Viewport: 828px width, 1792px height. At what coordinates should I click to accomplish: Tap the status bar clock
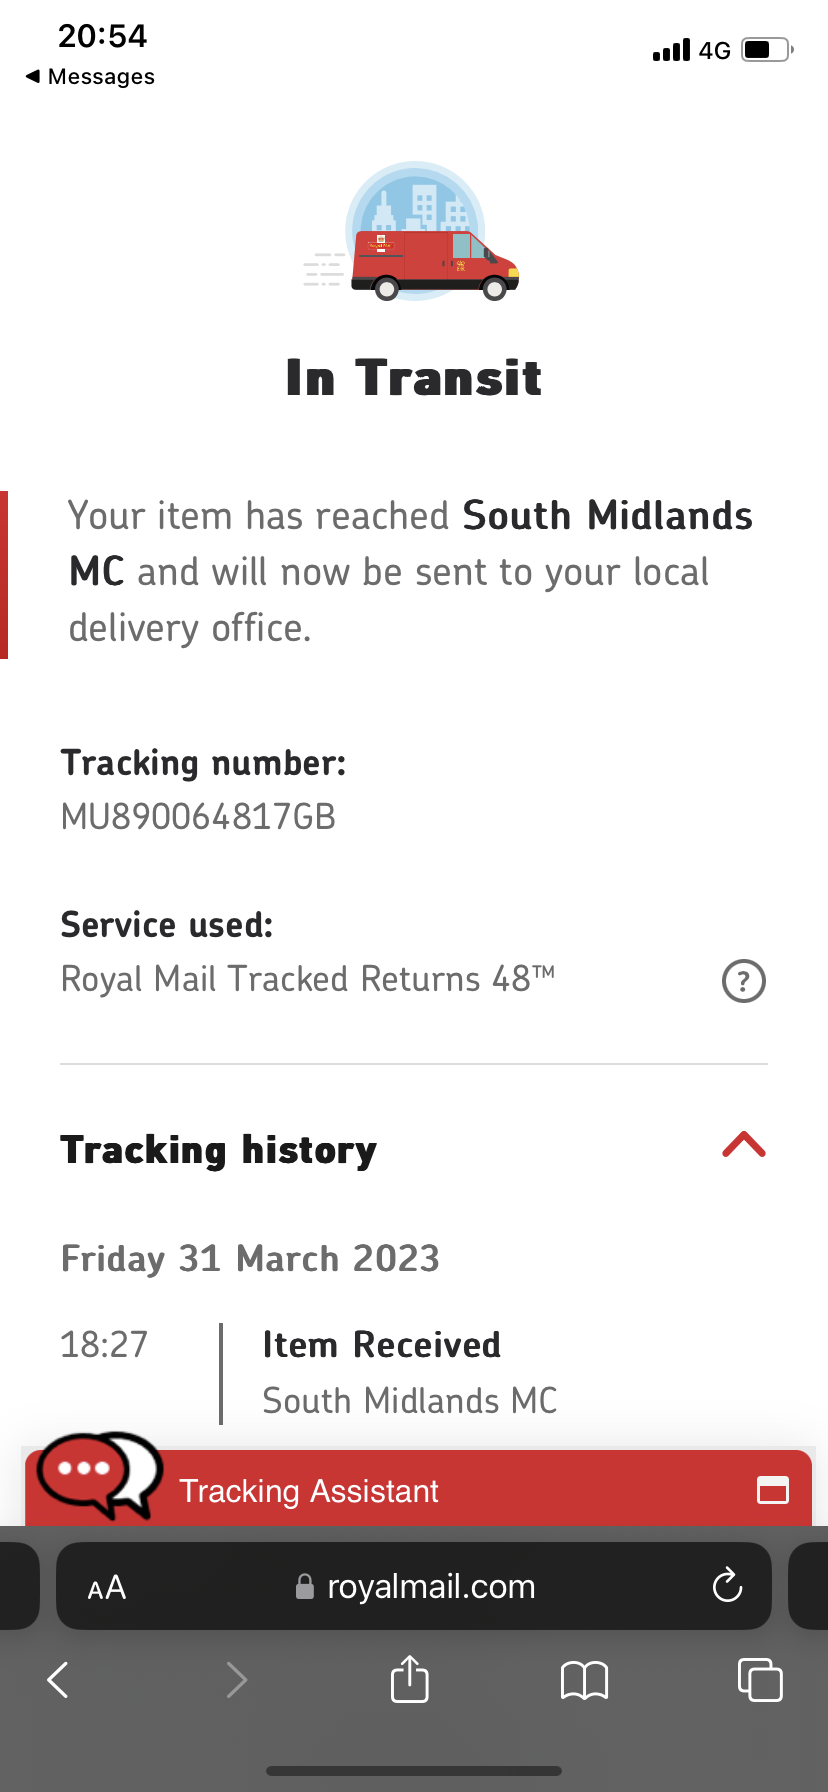(x=103, y=36)
